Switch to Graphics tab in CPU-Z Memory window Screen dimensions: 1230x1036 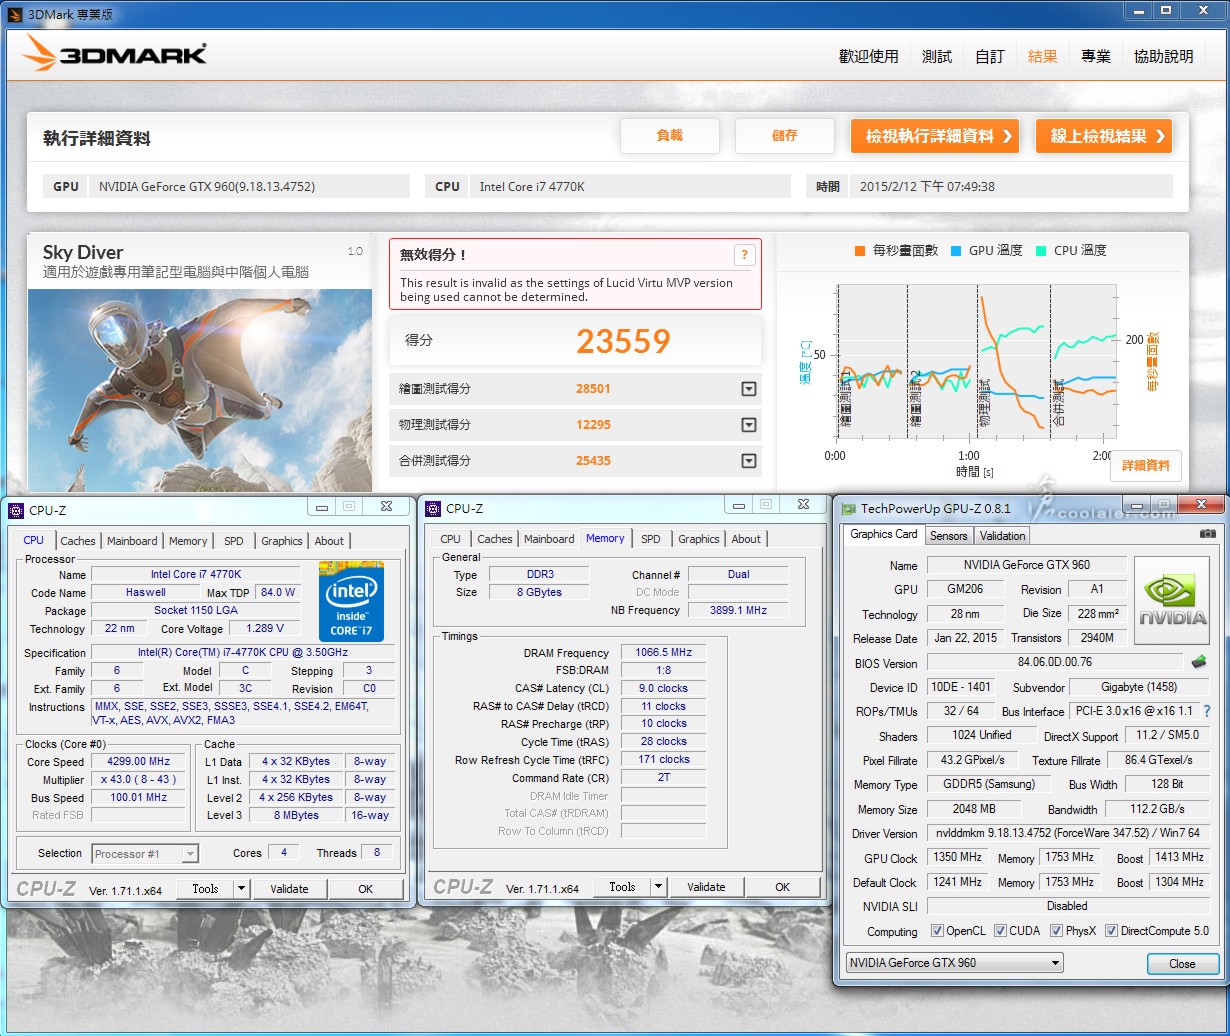pos(699,539)
